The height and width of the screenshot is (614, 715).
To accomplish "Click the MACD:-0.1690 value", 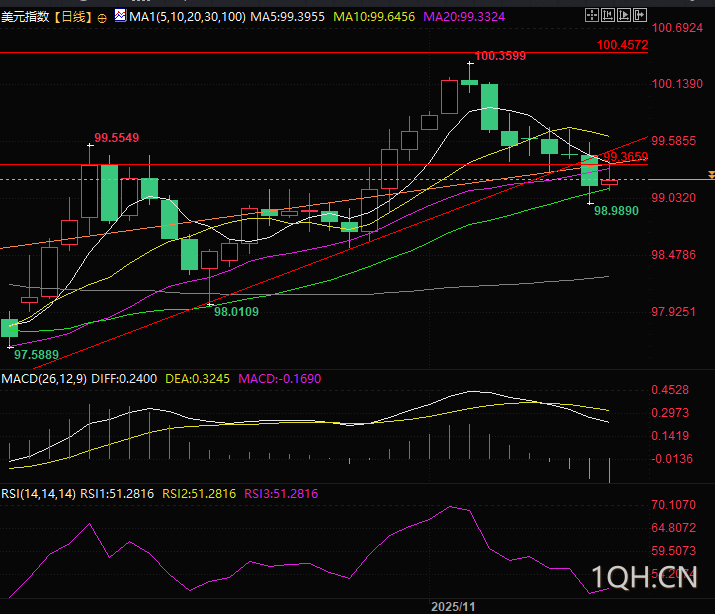I will (280, 379).
